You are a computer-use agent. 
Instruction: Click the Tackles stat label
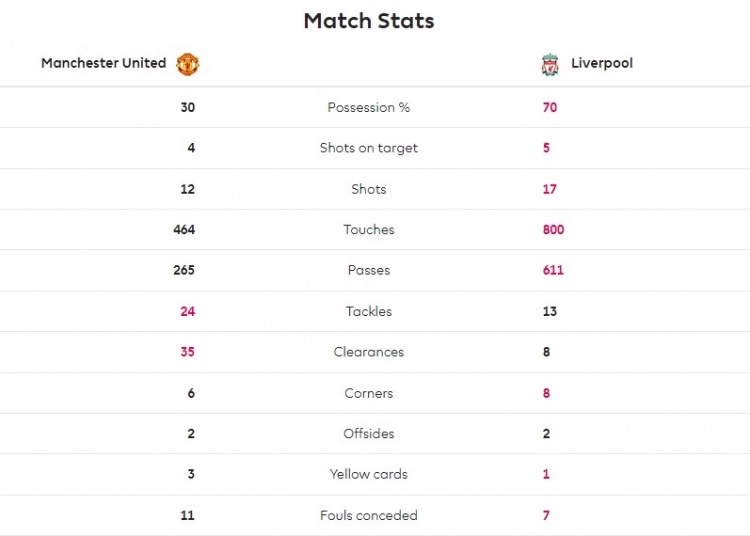[x=369, y=311]
